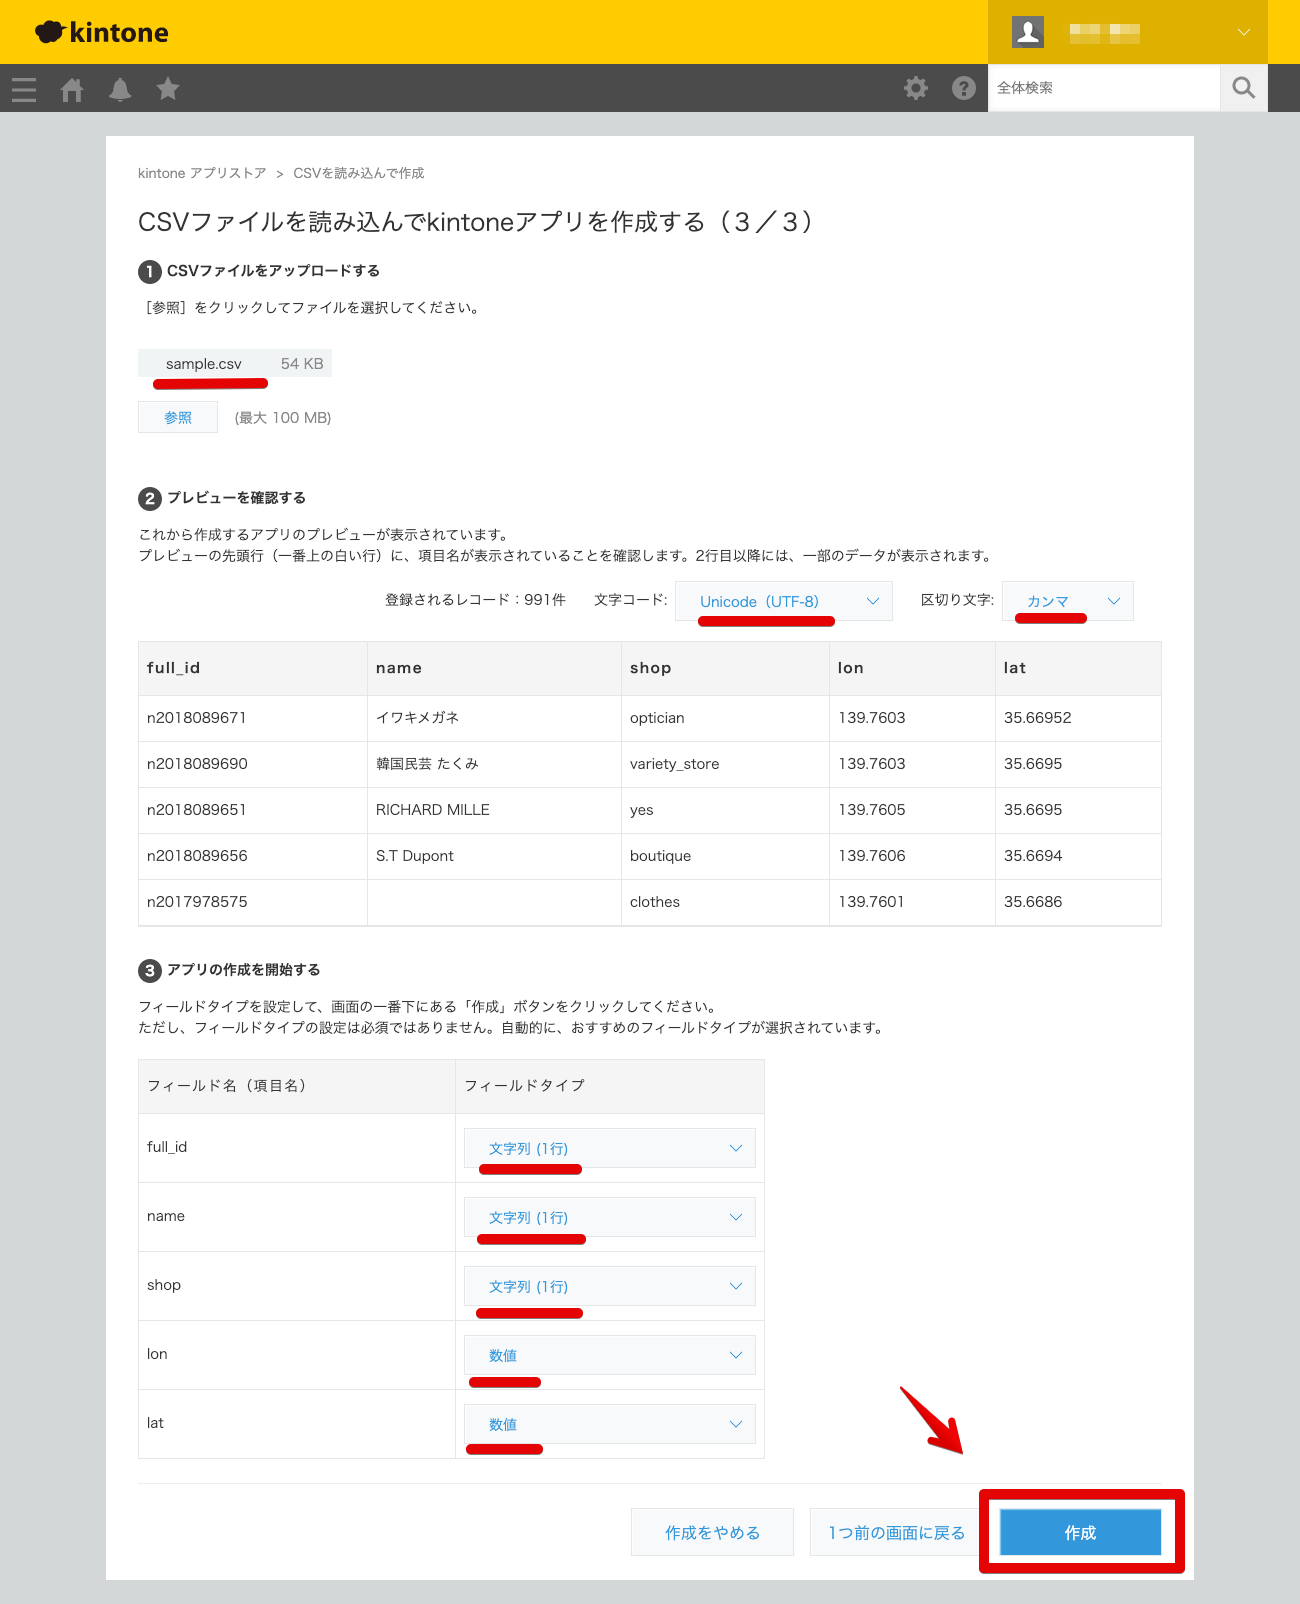Image resolution: width=1300 pixels, height=1604 pixels.
Task: Click the RICHARD MILLE cell
Action: (494, 810)
